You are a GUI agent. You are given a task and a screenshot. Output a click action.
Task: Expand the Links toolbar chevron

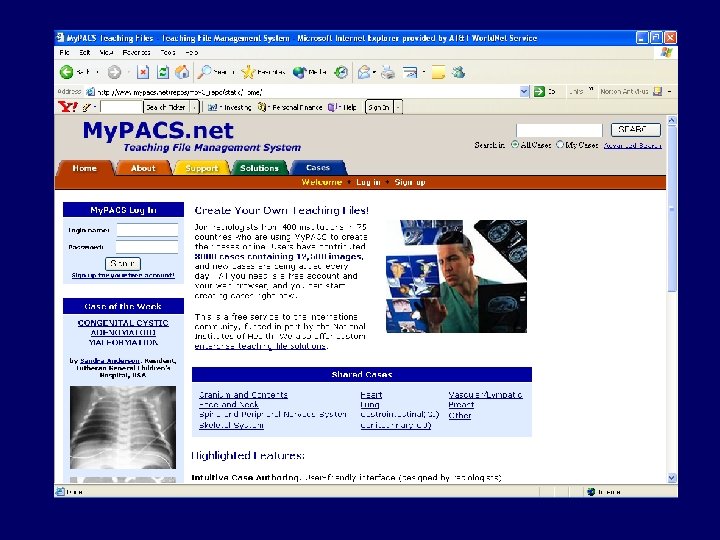591,90
